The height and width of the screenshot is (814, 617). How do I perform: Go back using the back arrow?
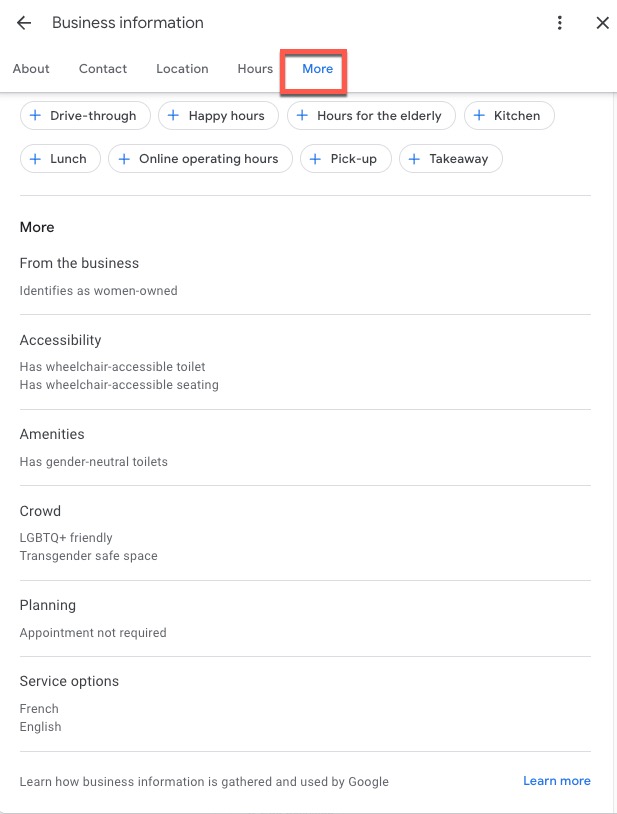22,22
